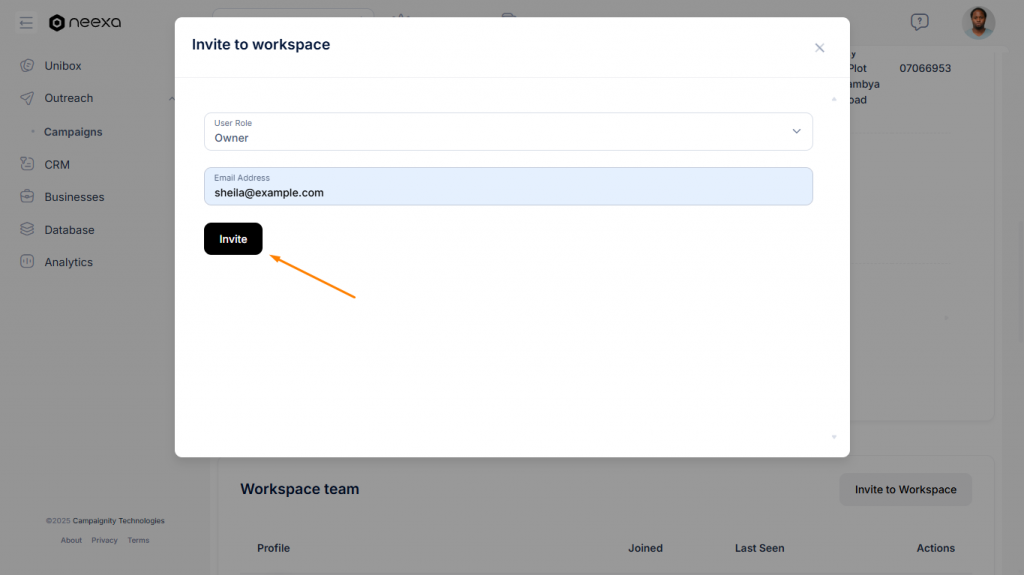Viewport: 1024px width, 575px height.
Task: Open Campaigns under Outreach
Action: (73, 132)
